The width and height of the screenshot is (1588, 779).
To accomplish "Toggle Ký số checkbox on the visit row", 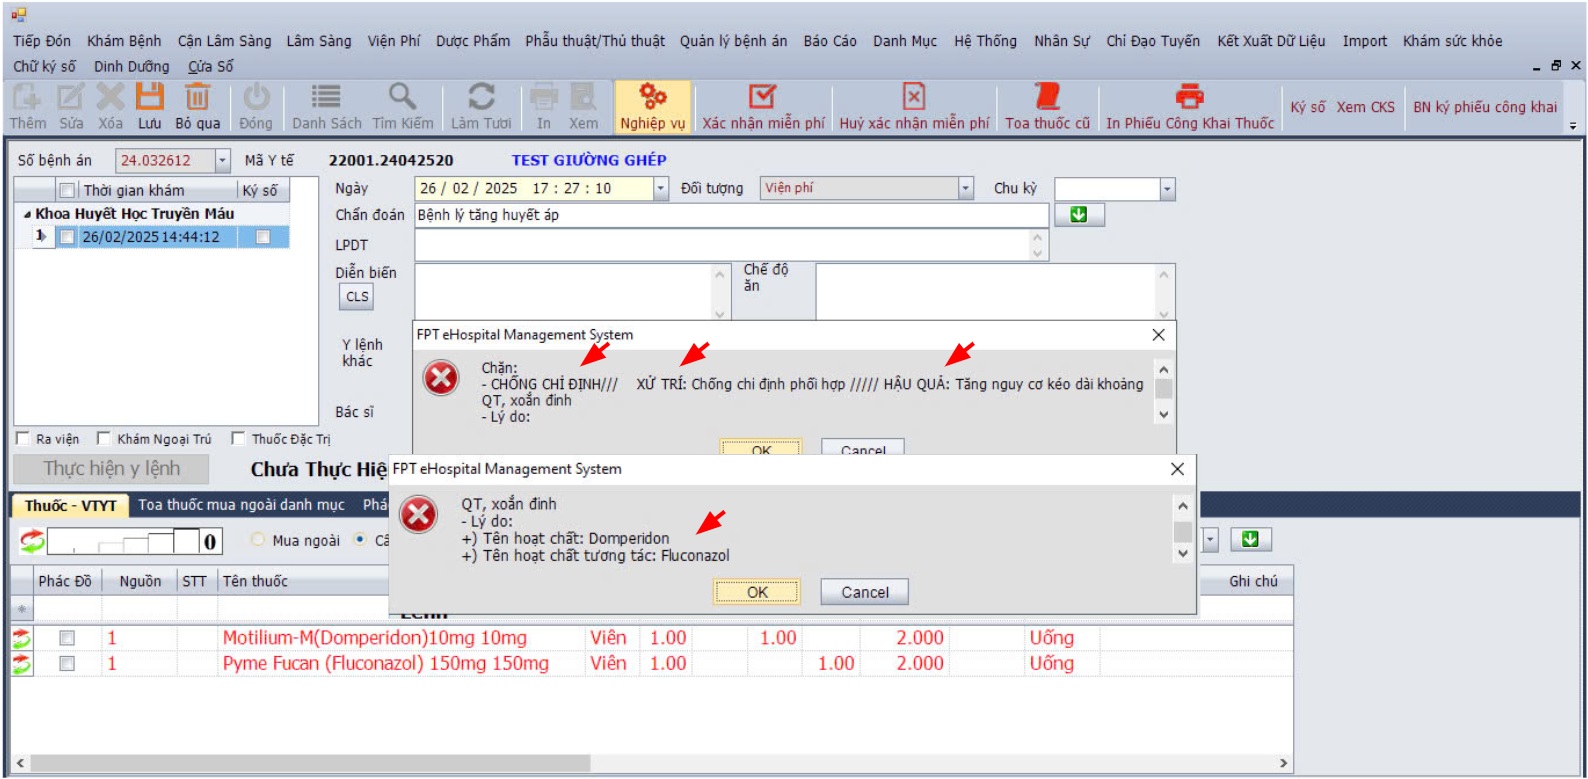I will tap(262, 237).
